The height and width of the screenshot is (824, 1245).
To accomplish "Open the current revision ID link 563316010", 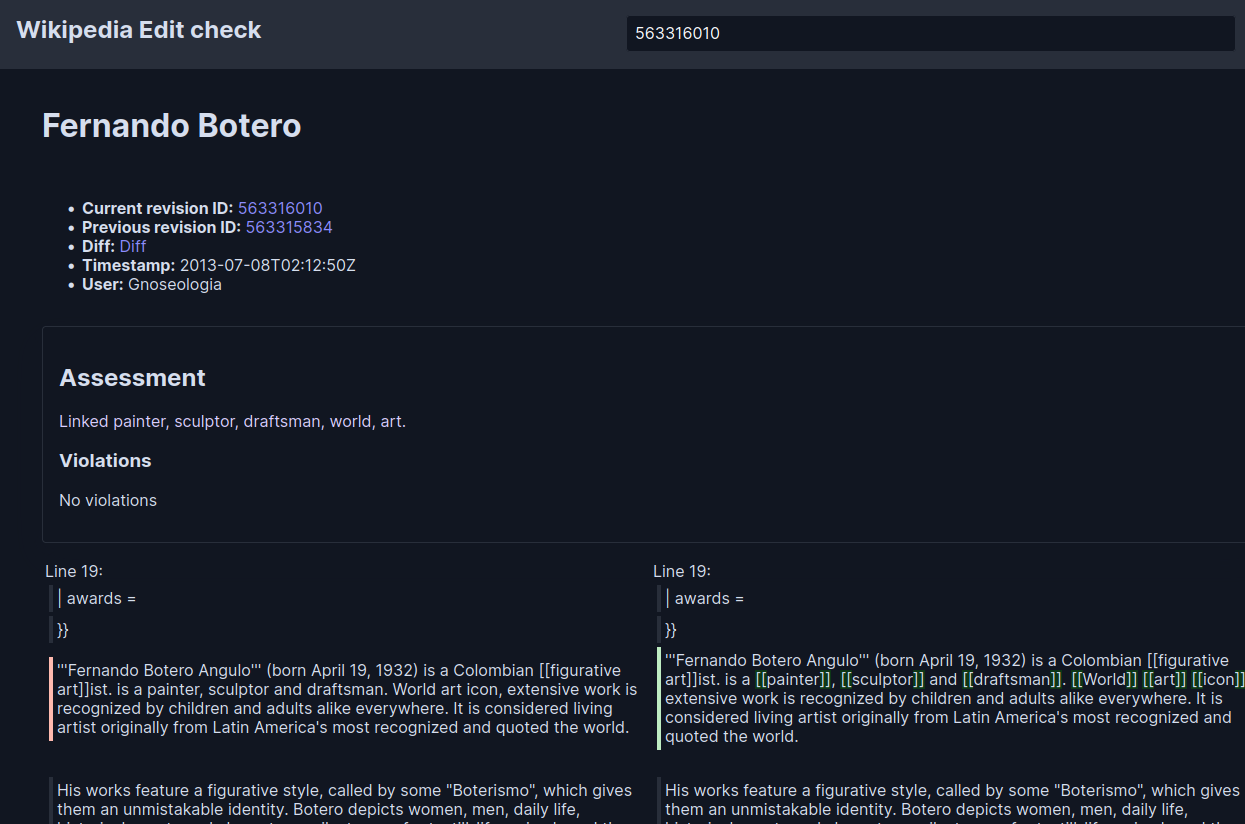I will [280, 208].
